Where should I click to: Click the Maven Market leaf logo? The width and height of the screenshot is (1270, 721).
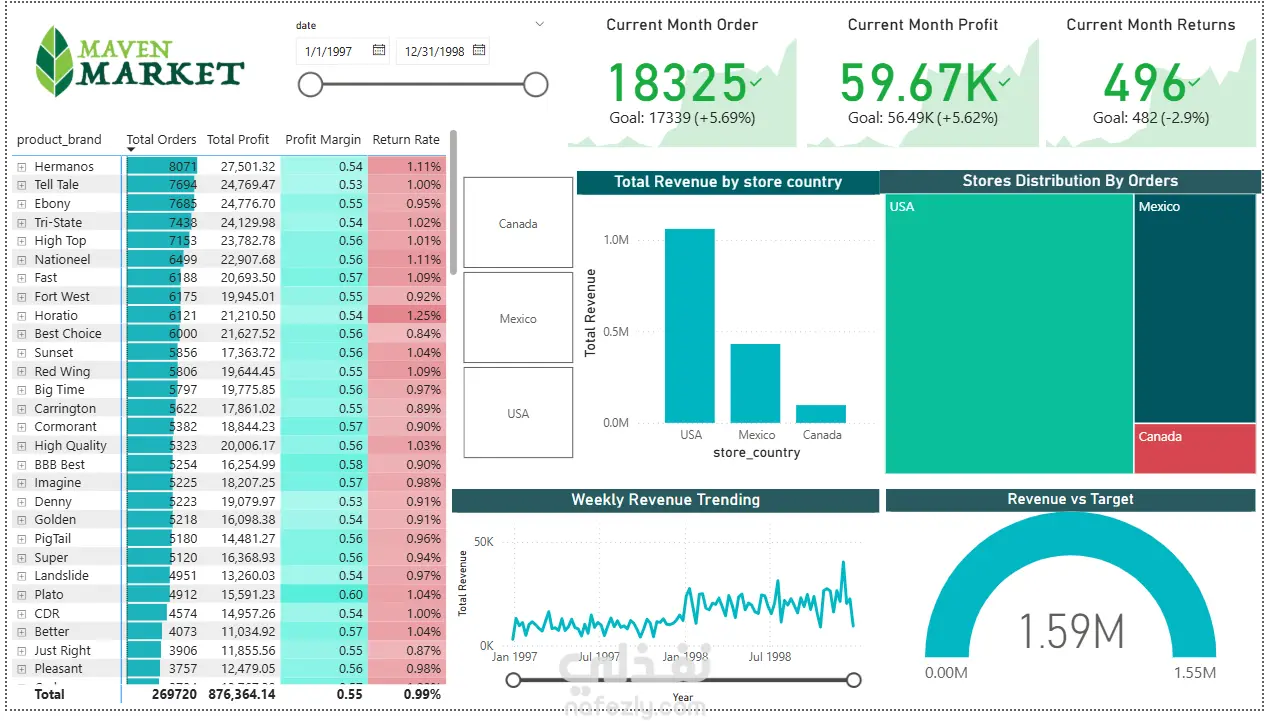tap(52, 60)
